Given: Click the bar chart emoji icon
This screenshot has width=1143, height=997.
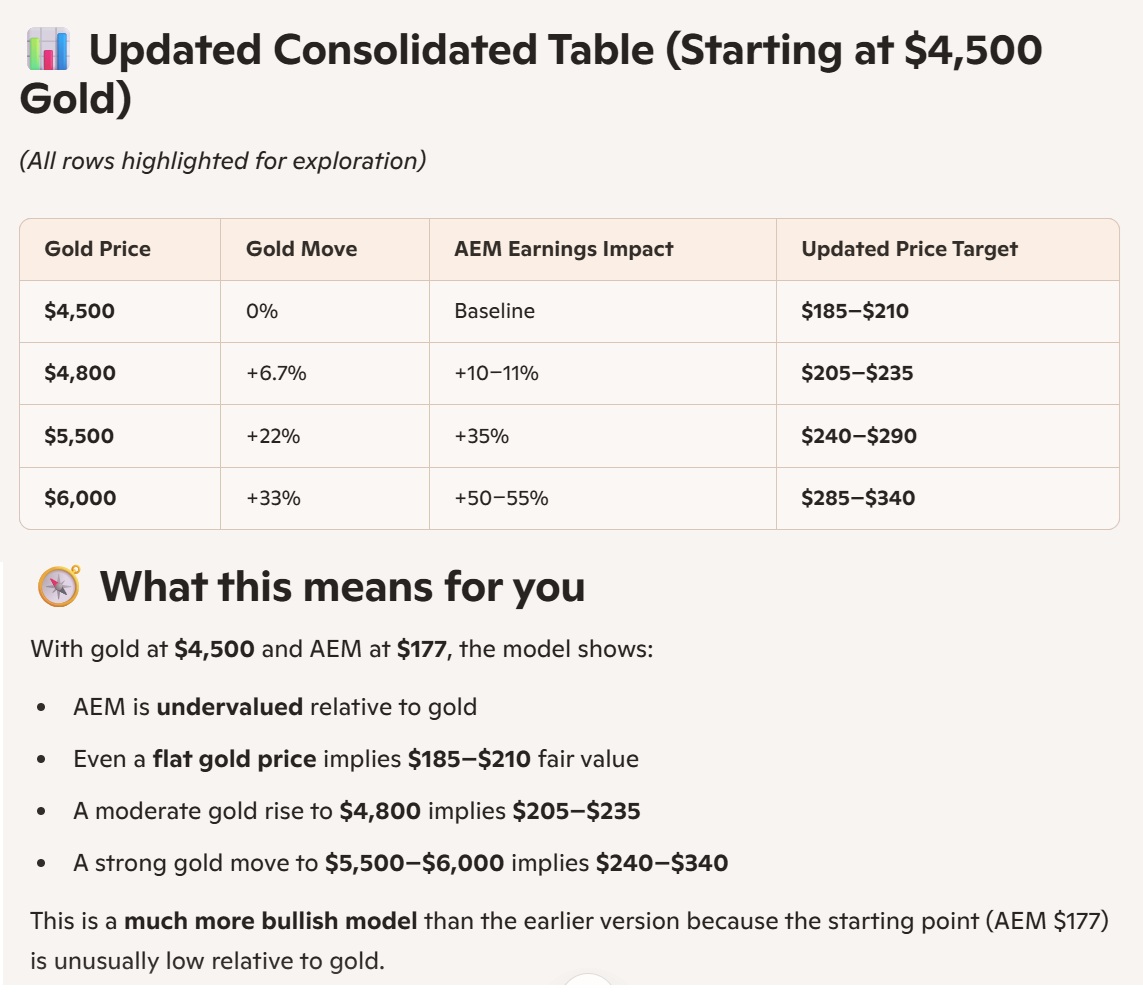Looking at the screenshot, I should tap(48, 49).
